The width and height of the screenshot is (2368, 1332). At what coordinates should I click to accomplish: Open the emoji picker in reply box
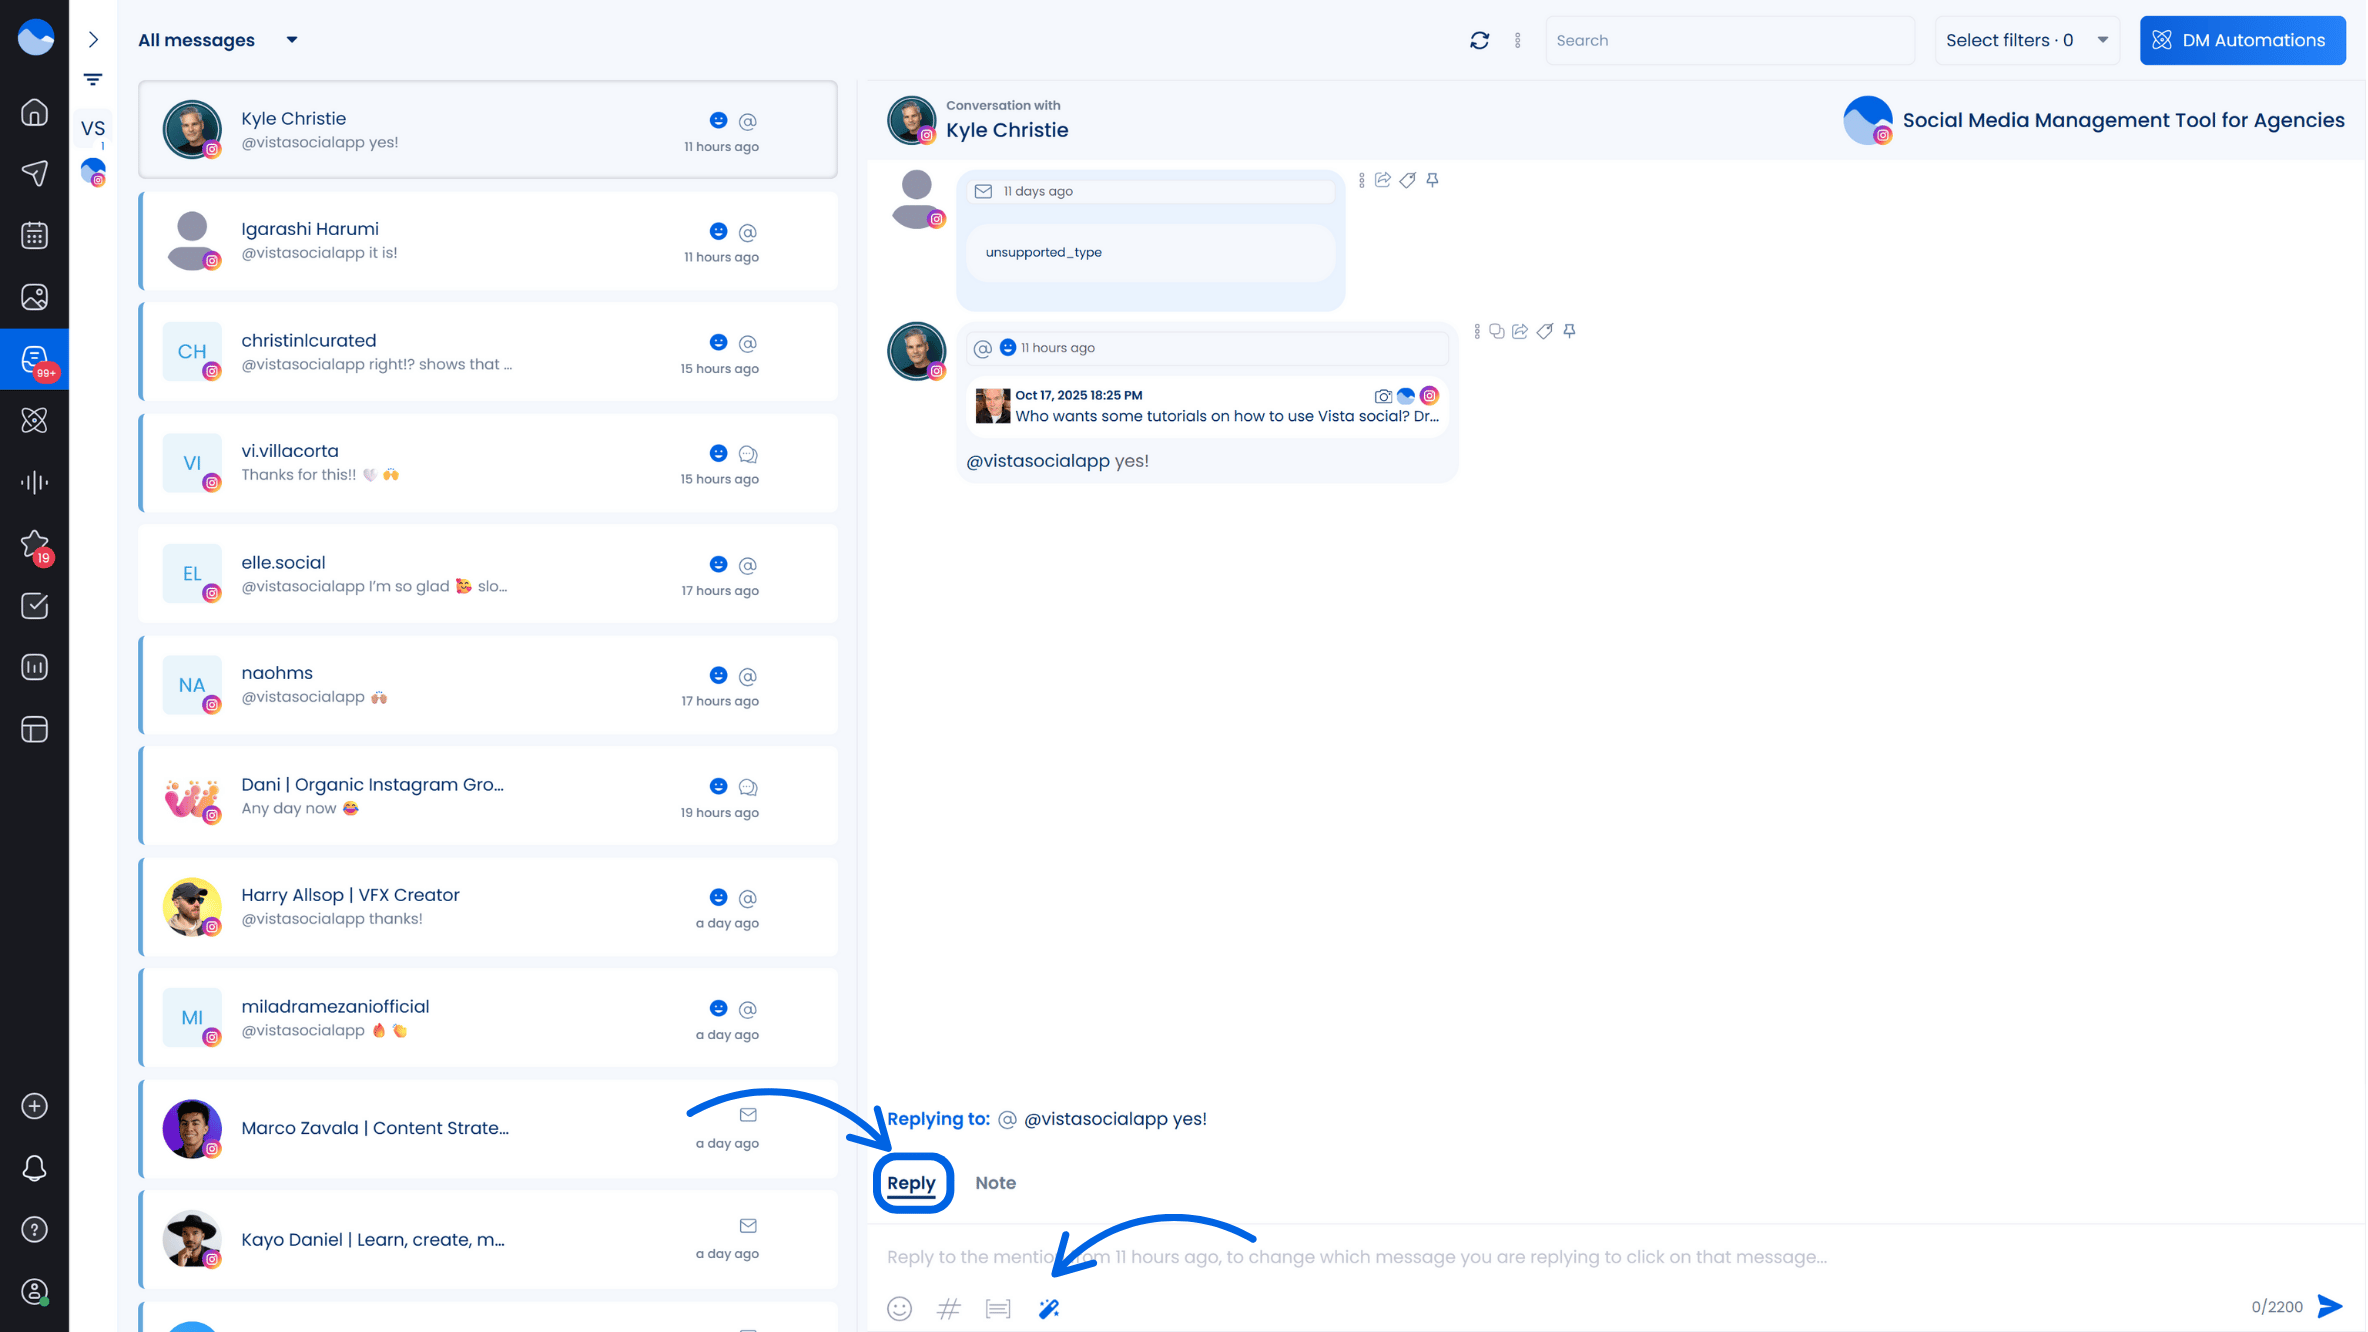click(x=899, y=1308)
